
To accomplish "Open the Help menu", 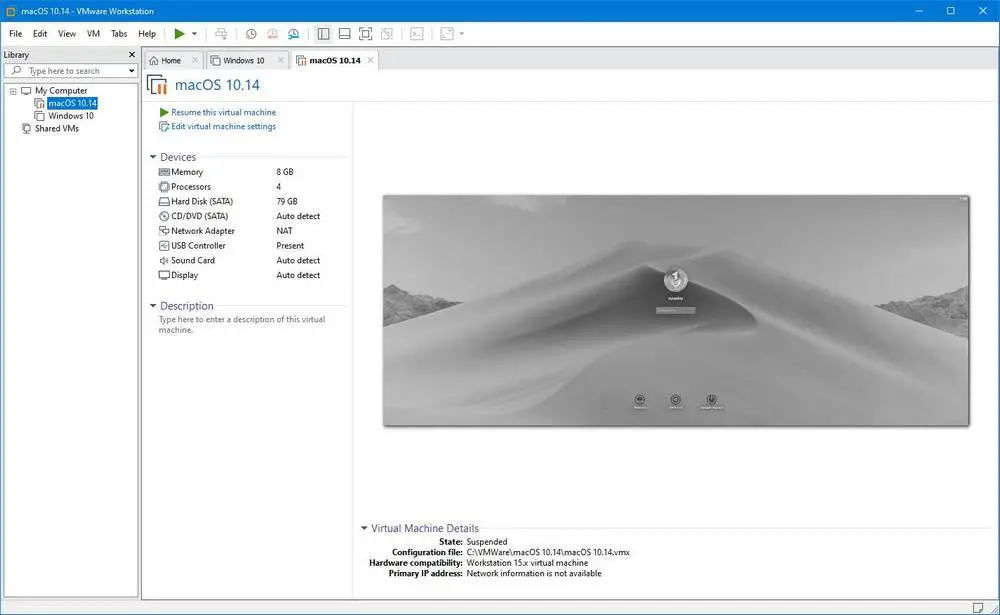I will click(147, 34).
